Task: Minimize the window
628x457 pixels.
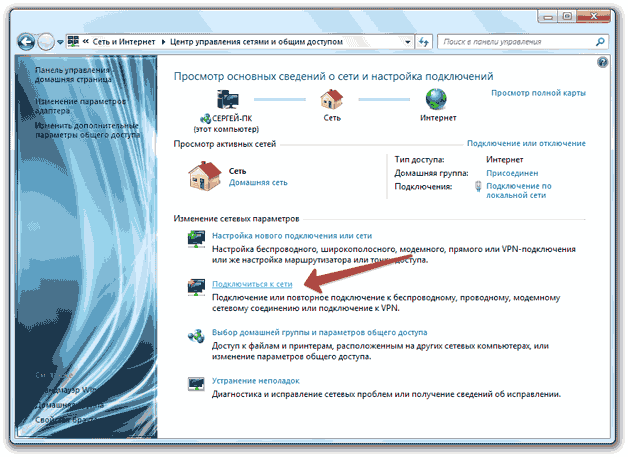Action: point(548,16)
